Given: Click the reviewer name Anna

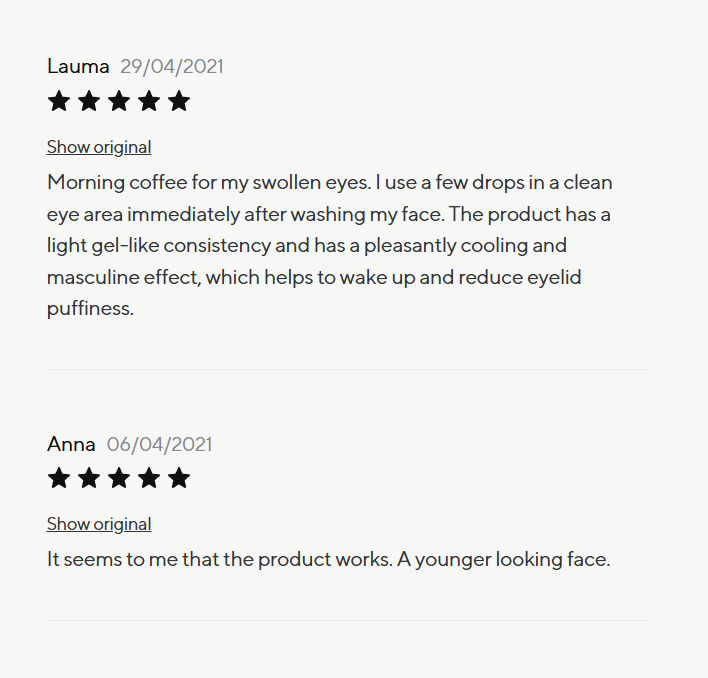Looking at the screenshot, I should (x=71, y=444).
